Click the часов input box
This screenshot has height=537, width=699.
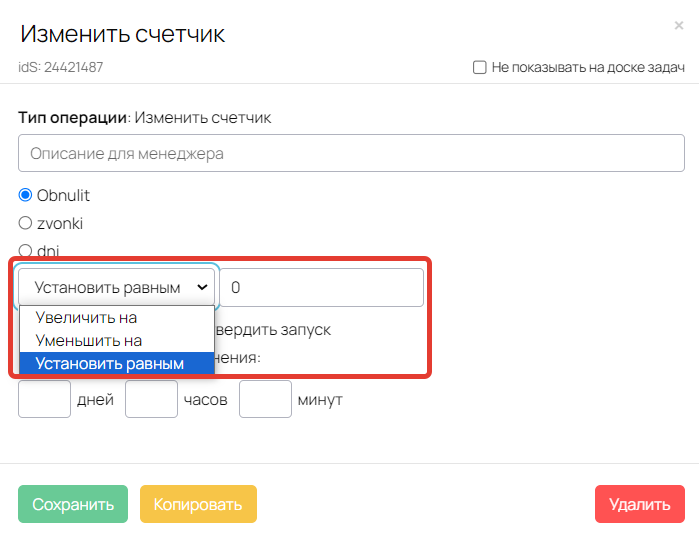tap(152, 399)
